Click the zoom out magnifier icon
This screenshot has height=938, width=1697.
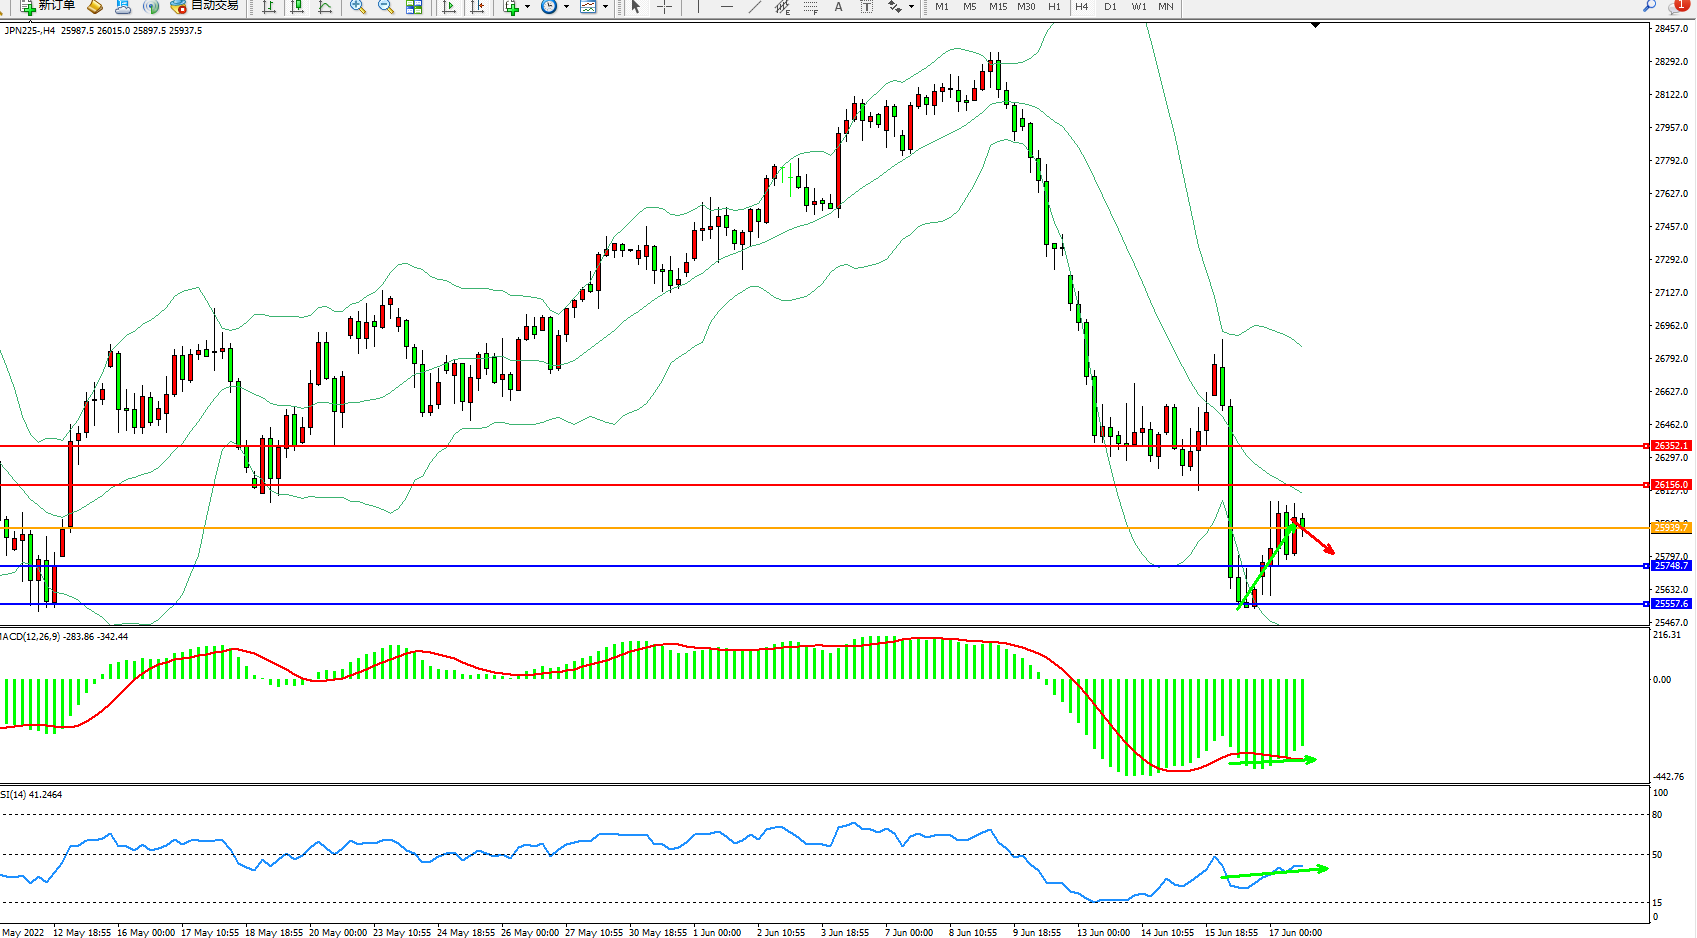coord(385,7)
